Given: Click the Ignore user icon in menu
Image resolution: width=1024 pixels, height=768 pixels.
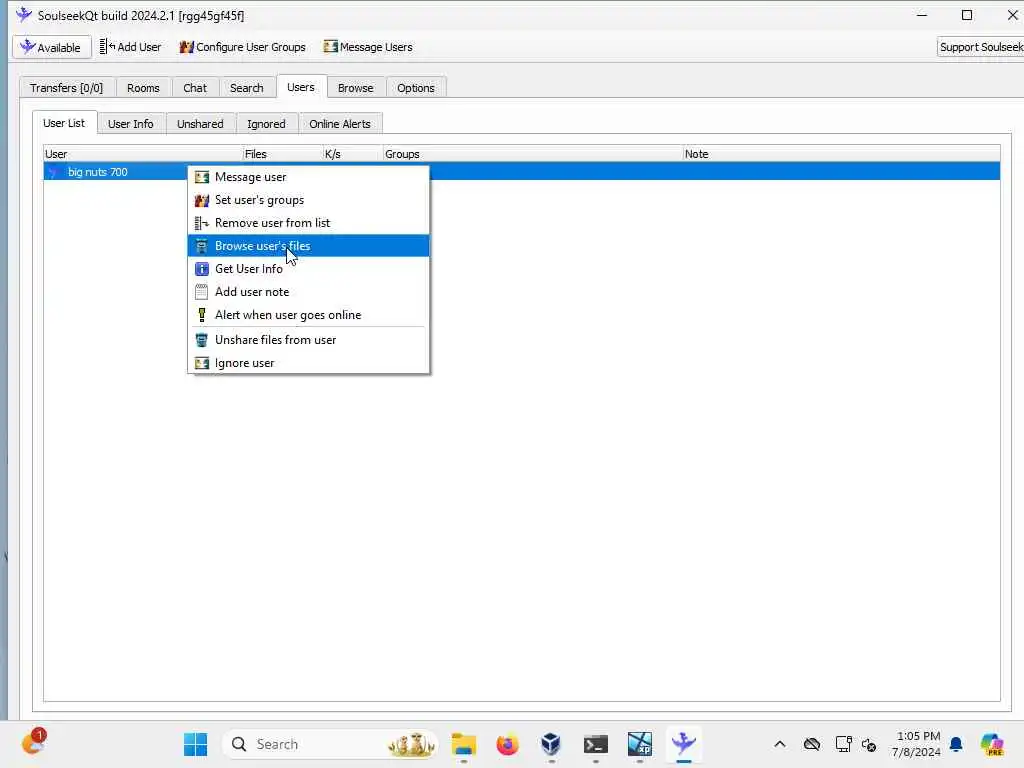Looking at the screenshot, I should (202, 363).
